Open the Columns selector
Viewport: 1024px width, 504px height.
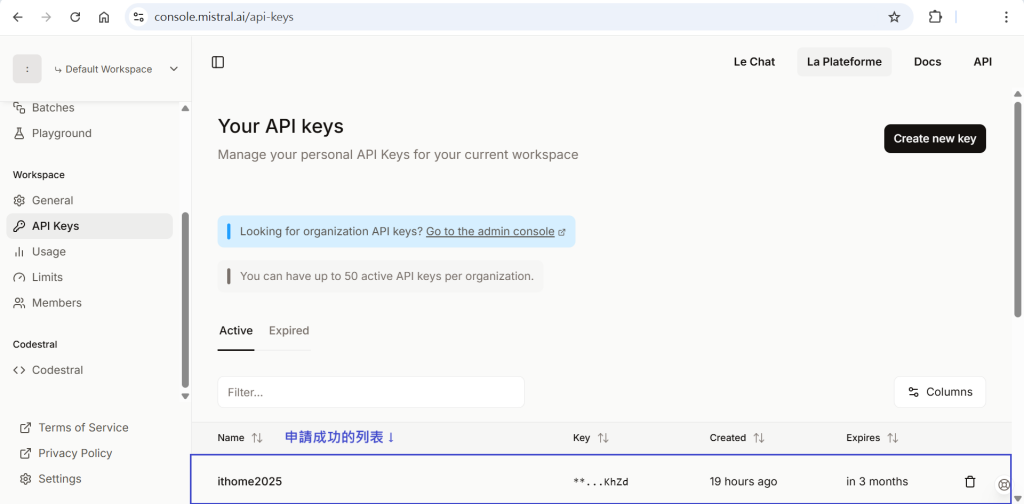[940, 392]
